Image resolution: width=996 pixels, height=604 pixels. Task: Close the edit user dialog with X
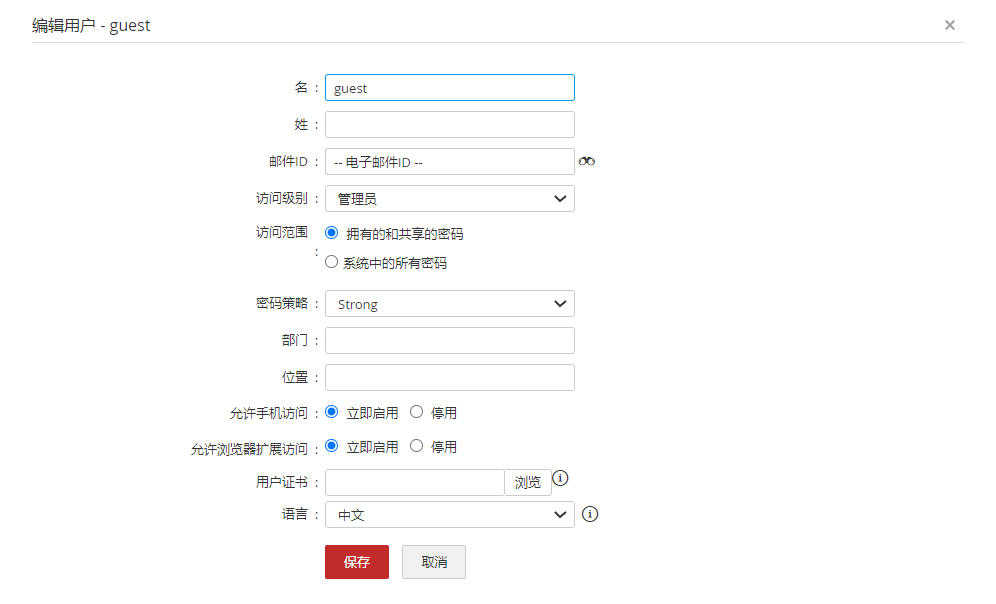950,25
